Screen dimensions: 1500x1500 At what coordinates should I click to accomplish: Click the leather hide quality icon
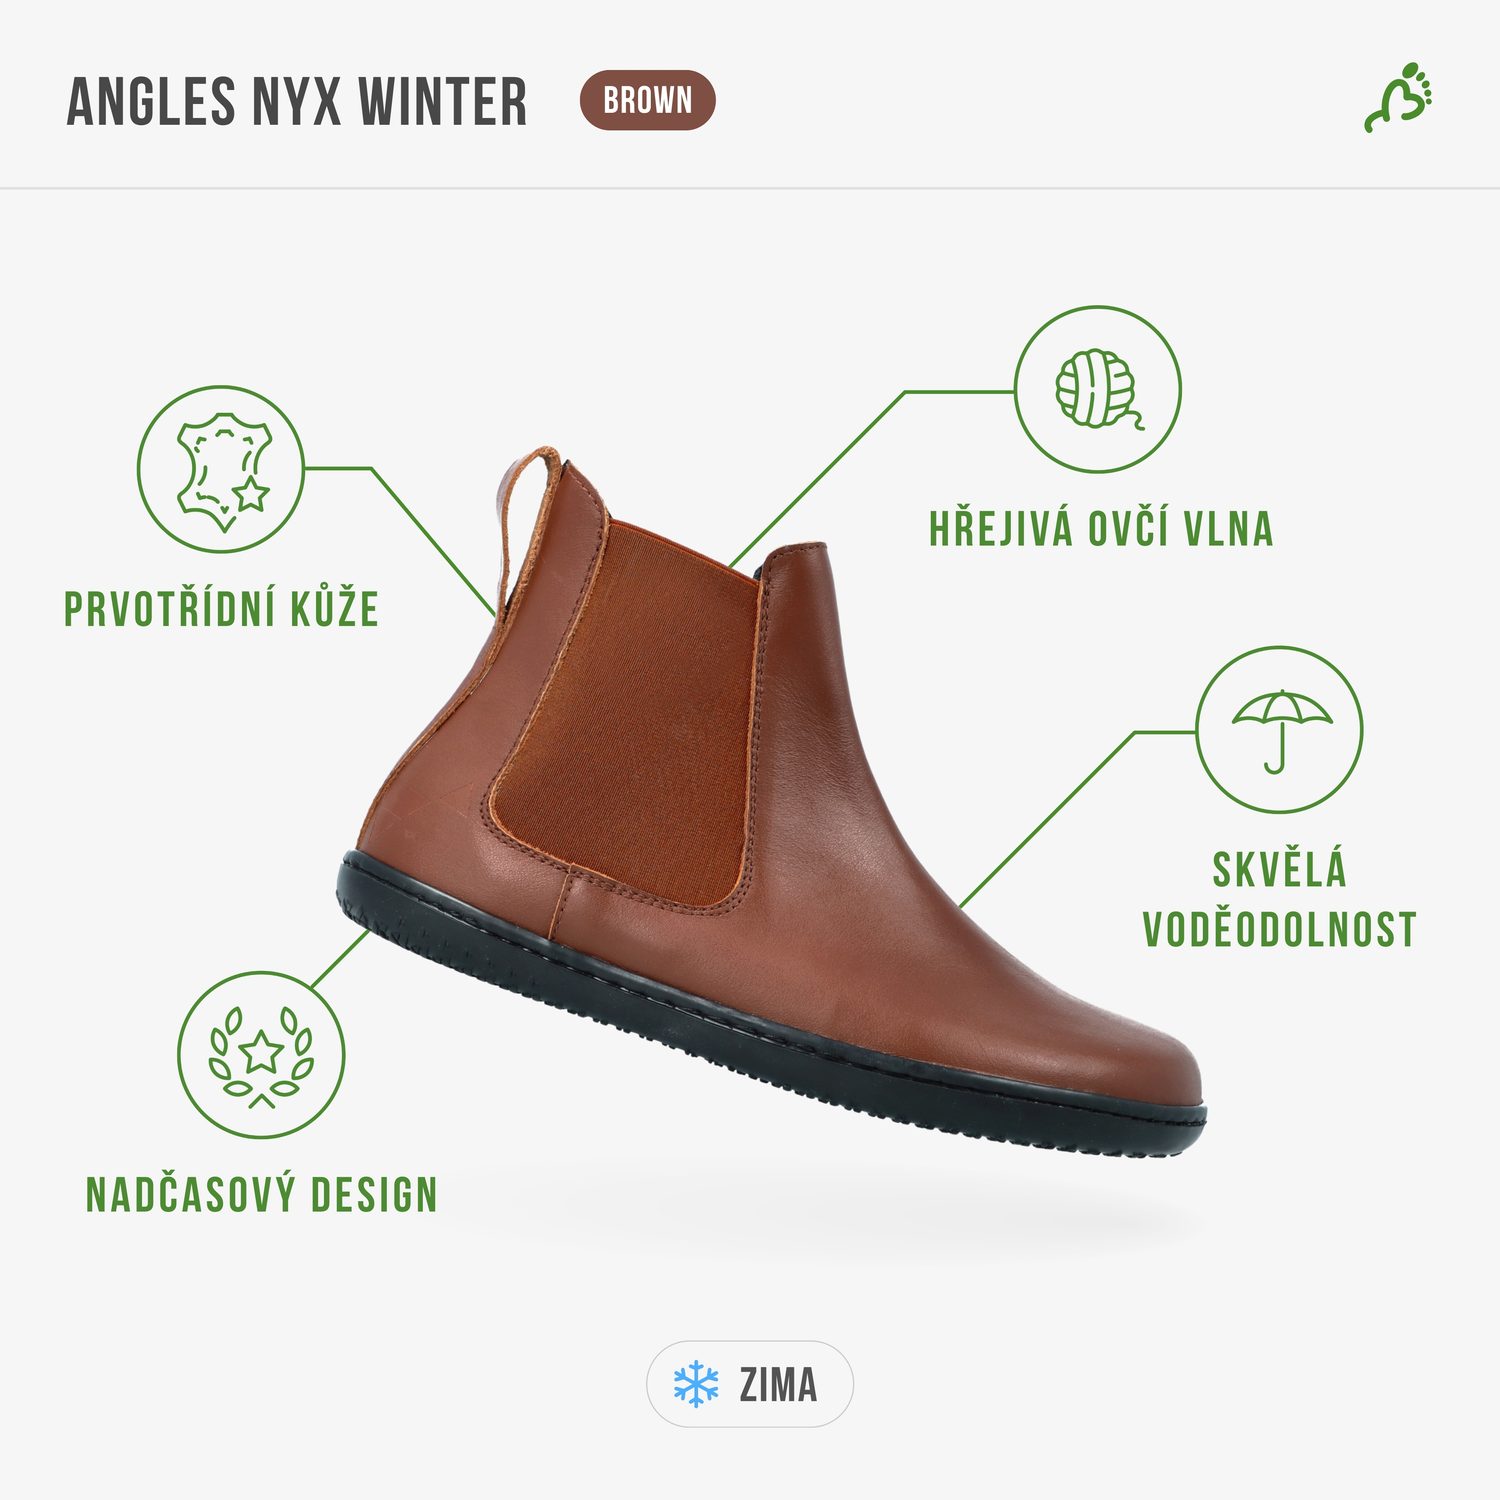(221, 469)
